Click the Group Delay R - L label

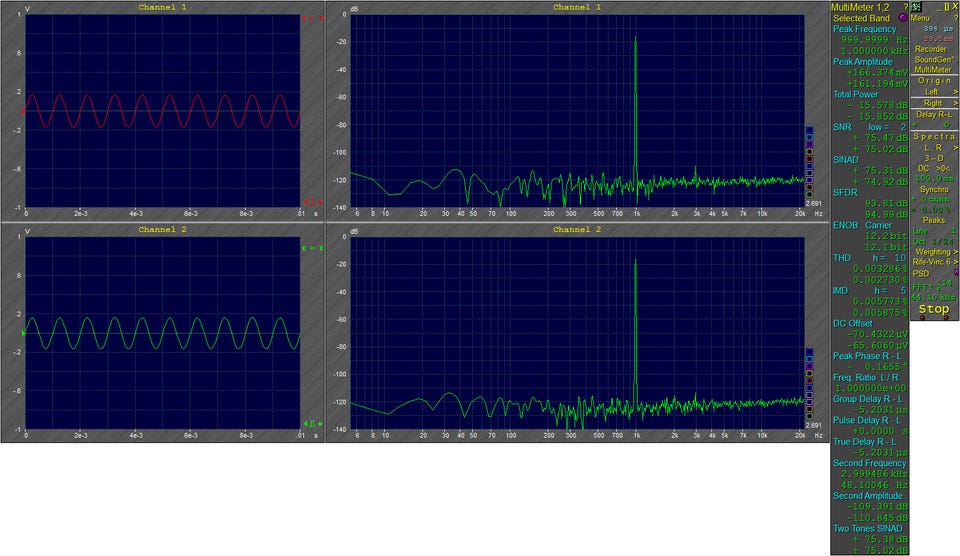868,399
